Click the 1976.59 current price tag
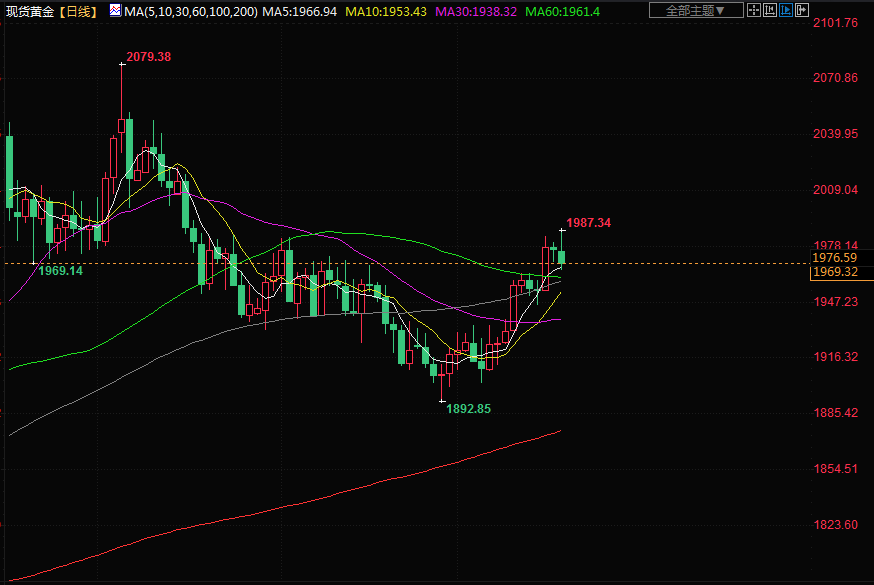This screenshot has width=874, height=585. pos(834,258)
